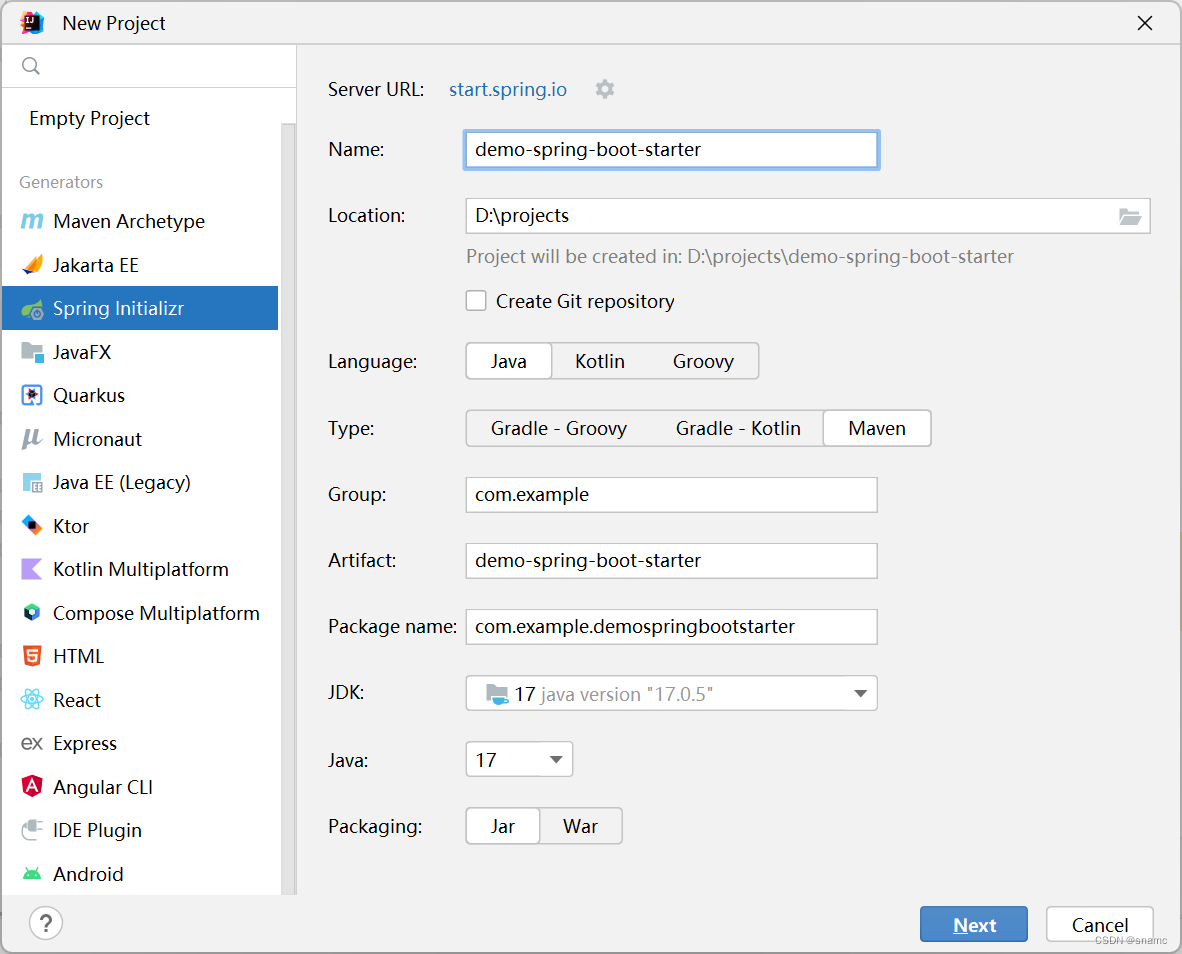Select Jakarta EE in the sidebar
The width and height of the screenshot is (1182, 954).
(98, 264)
